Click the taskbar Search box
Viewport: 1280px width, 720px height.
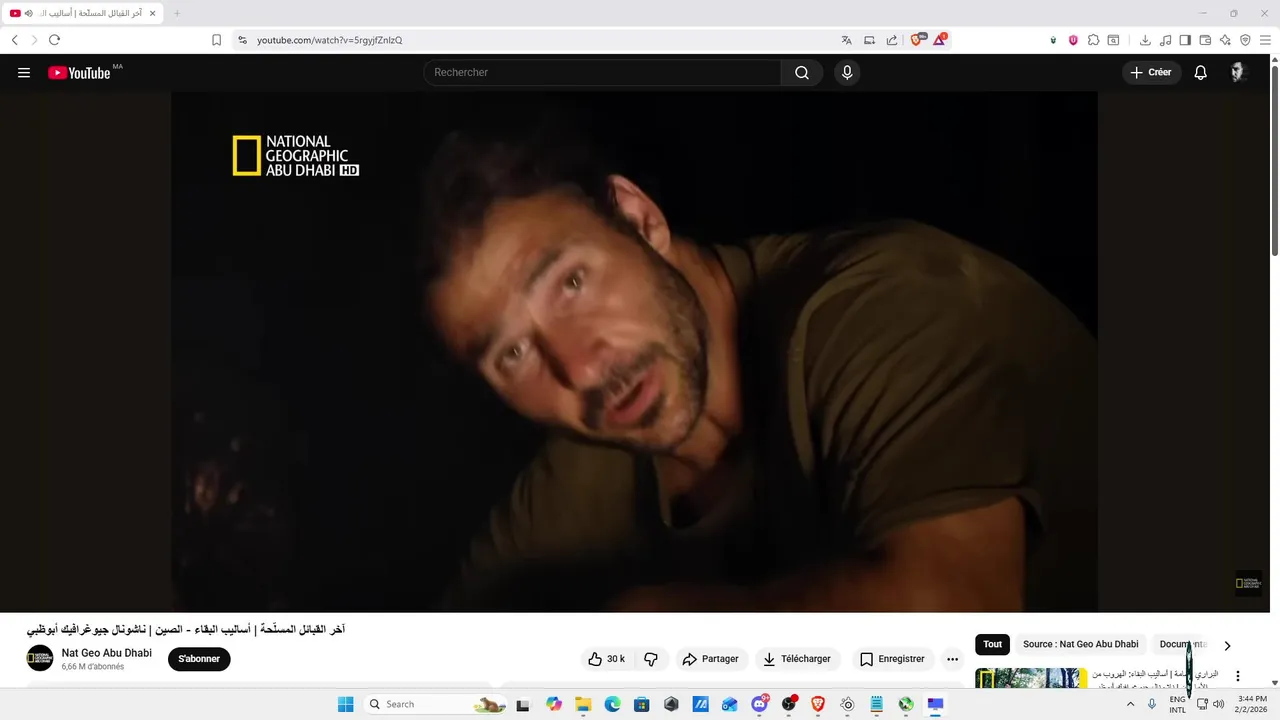point(435,704)
